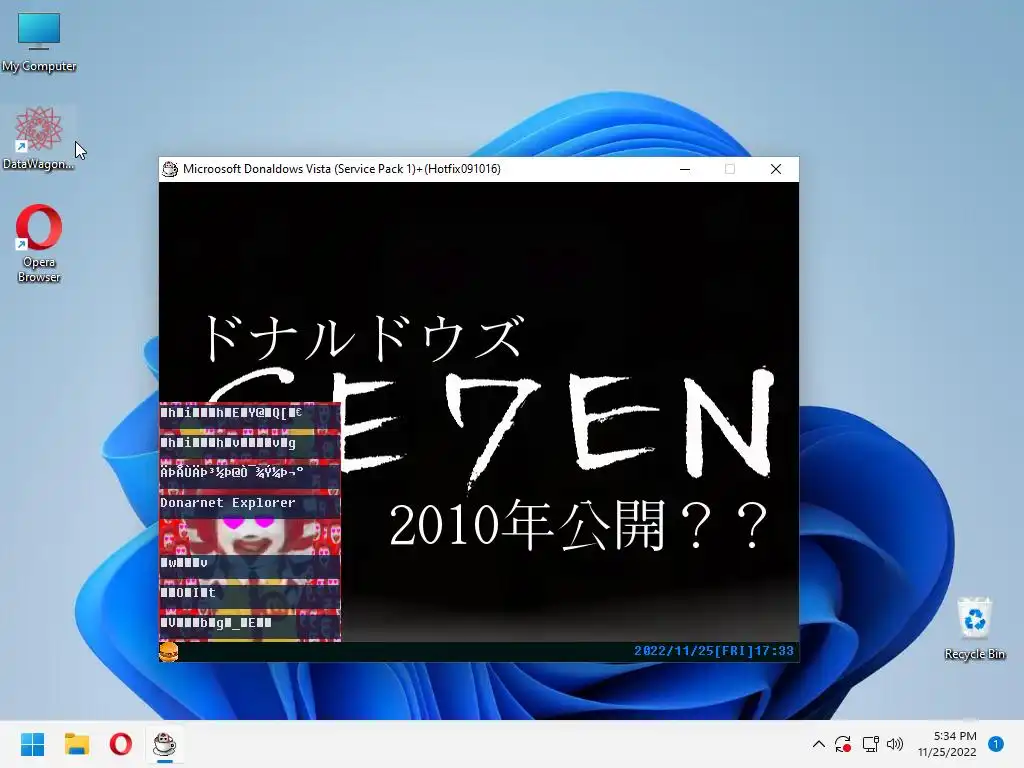
Task: Select the garbled menu entry containing 'O' and 'I' and ending in 't'
Action: (x=249, y=593)
